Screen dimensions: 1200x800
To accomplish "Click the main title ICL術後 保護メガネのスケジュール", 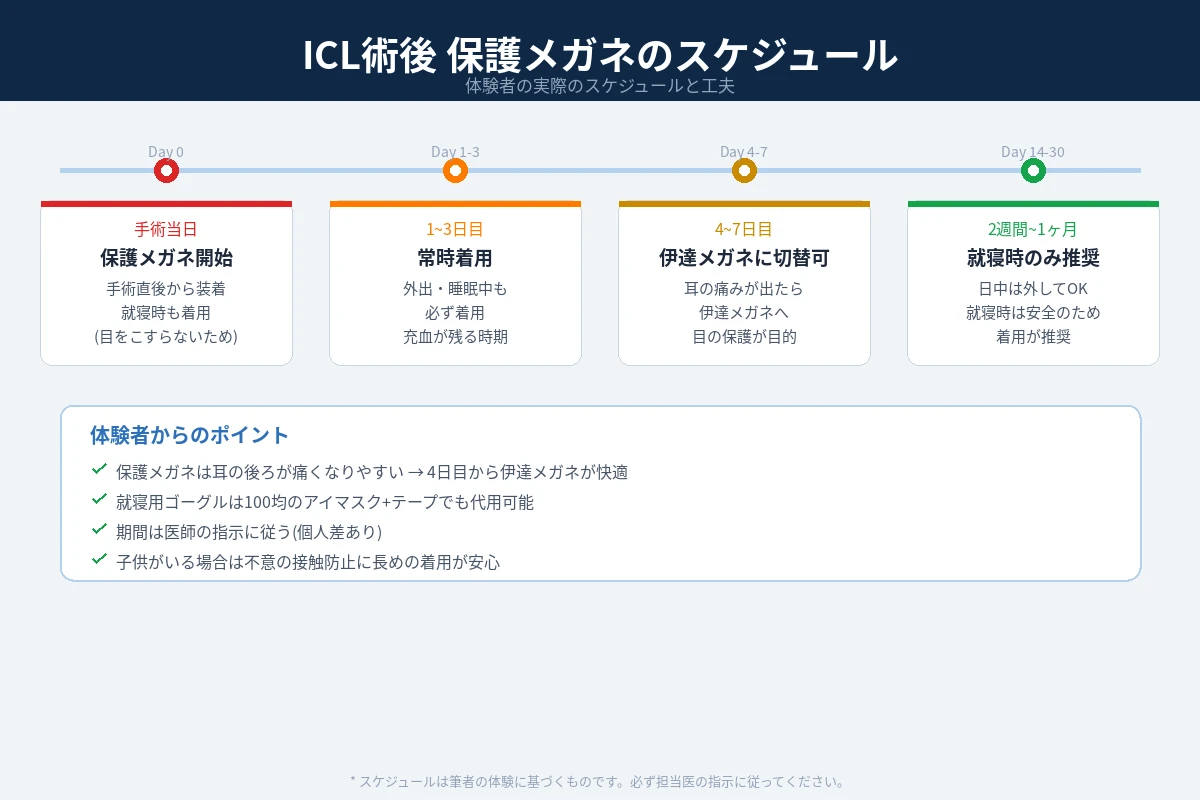I will tap(600, 57).
